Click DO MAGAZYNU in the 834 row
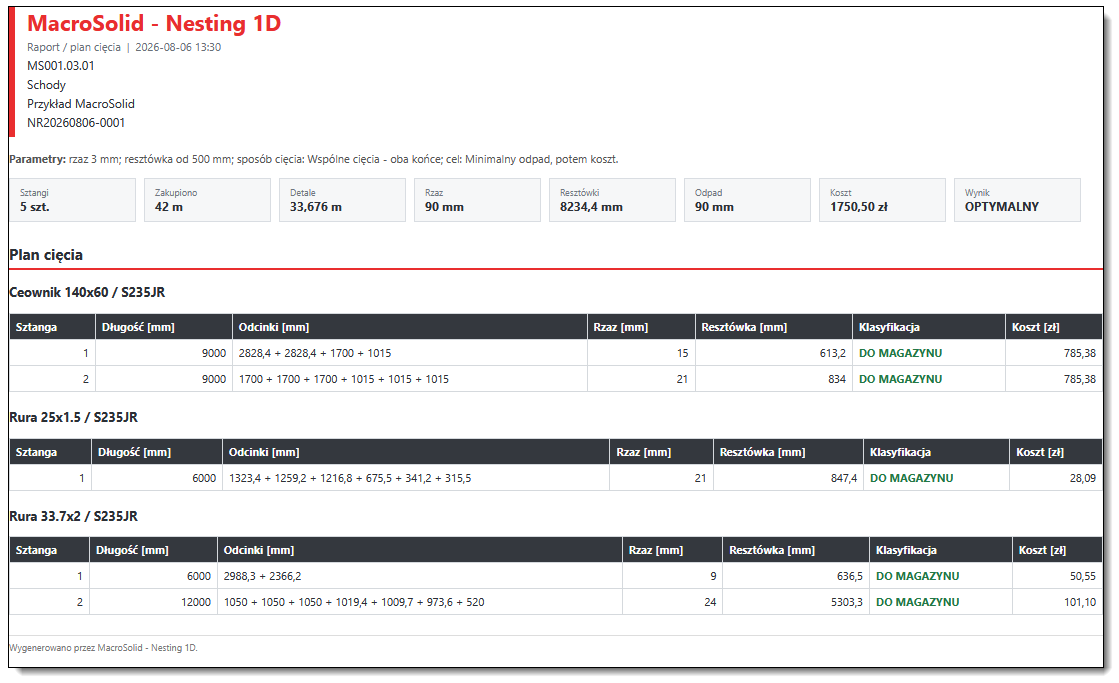The image size is (1119, 683). (x=901, y=379)
